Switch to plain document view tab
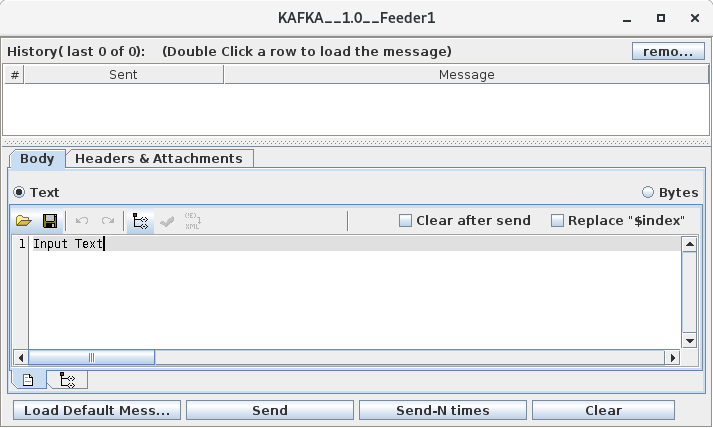Screen dimensions: 713x428 click(28, 380)
